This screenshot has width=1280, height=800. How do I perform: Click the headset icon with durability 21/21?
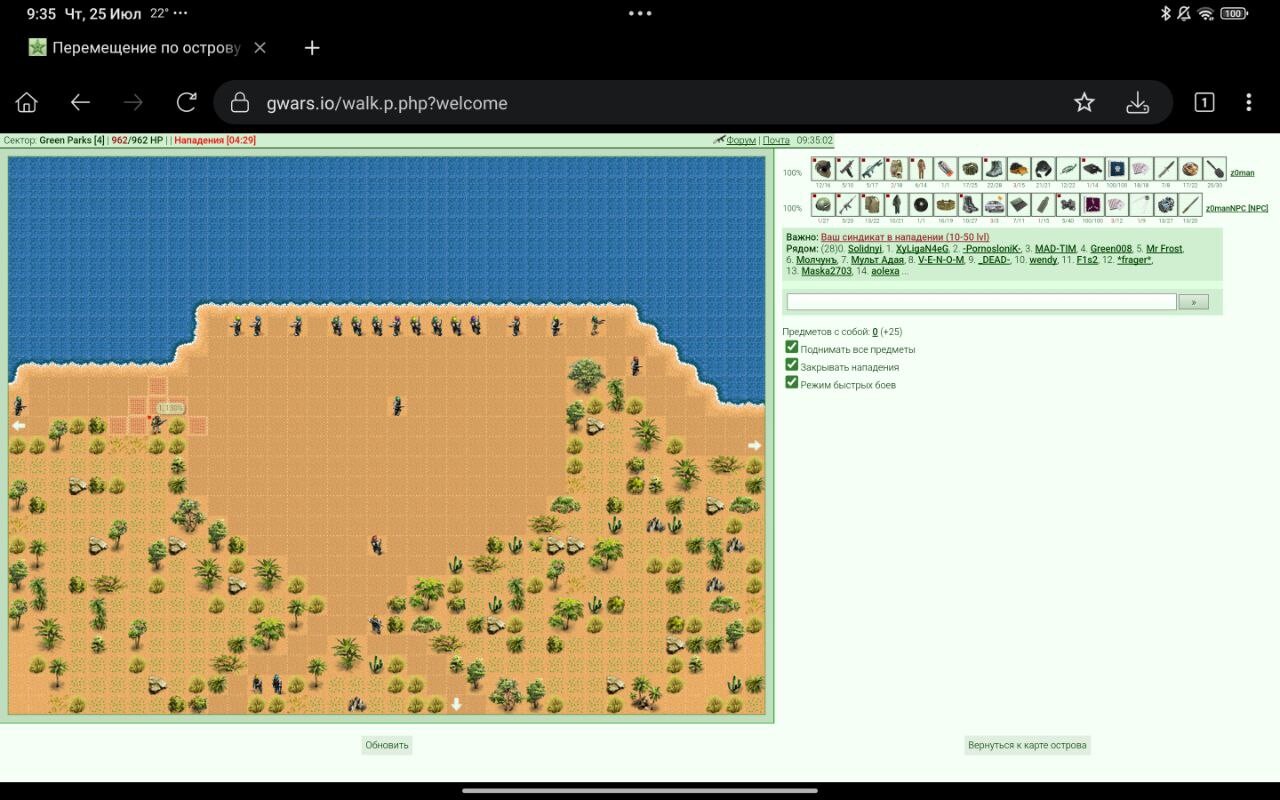point(1043,168)
